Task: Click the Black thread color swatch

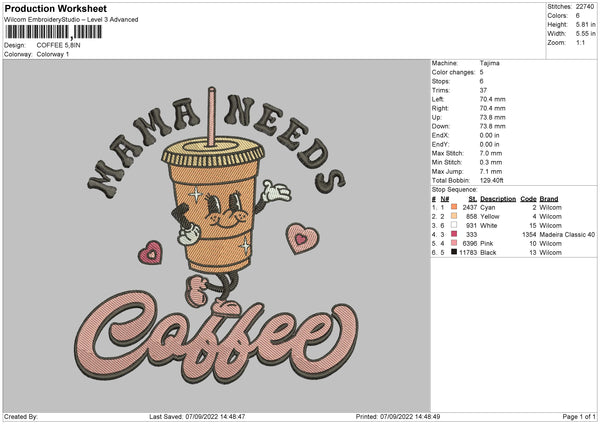Action: coord(454,252)
